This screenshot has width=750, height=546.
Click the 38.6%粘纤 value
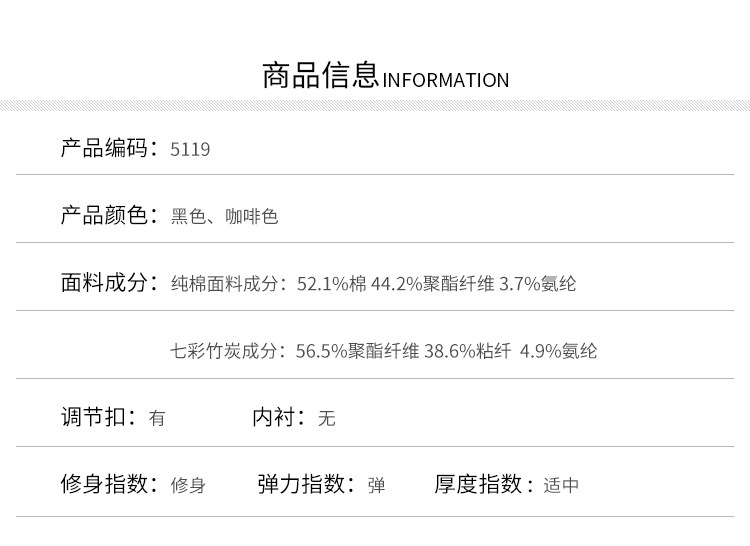point(468,351)
